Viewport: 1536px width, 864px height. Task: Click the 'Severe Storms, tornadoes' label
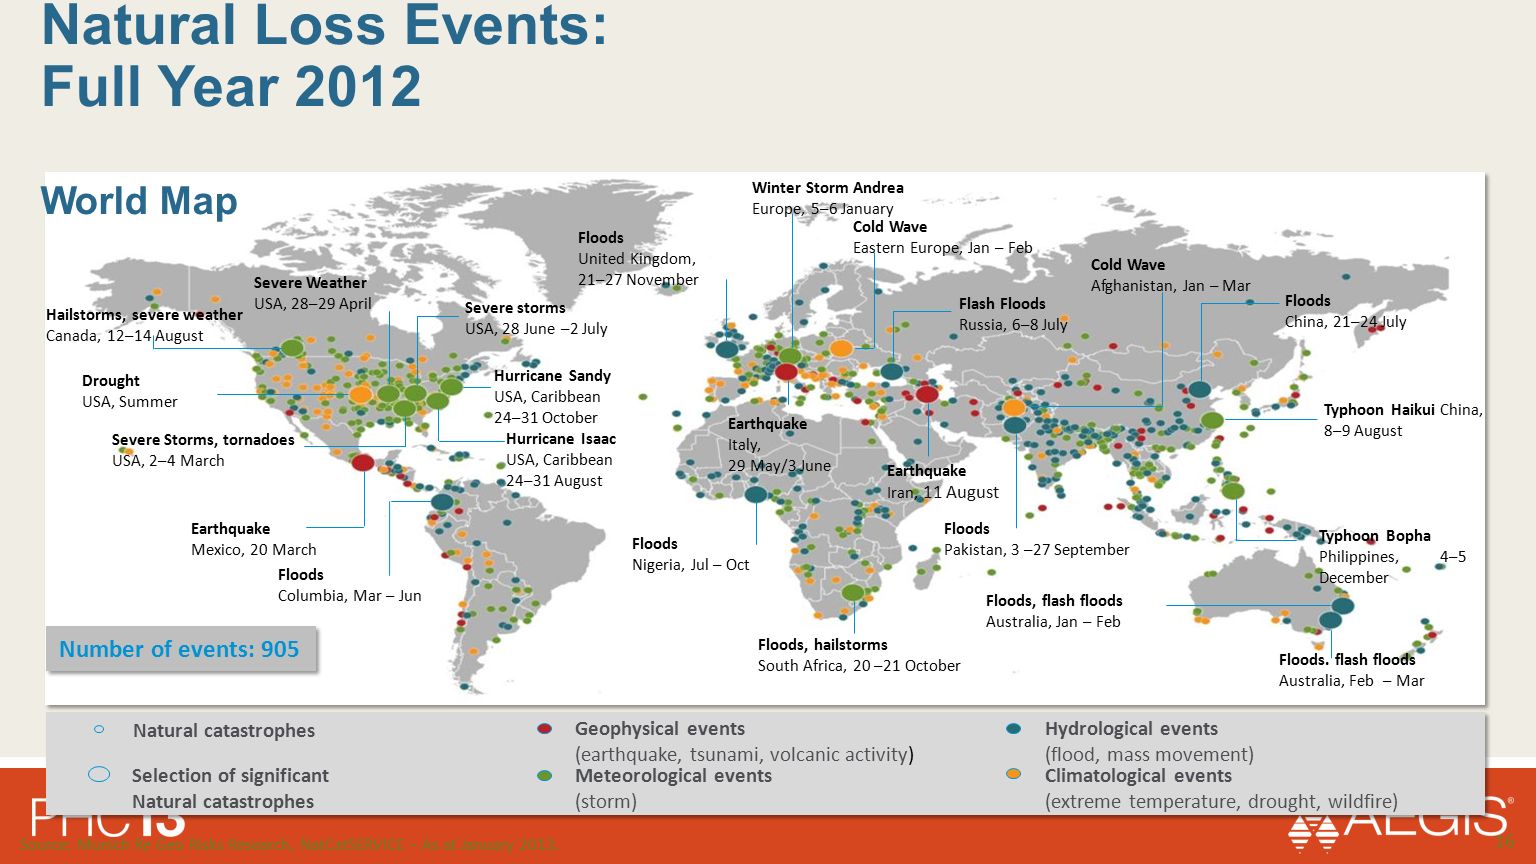coord(203,440)
